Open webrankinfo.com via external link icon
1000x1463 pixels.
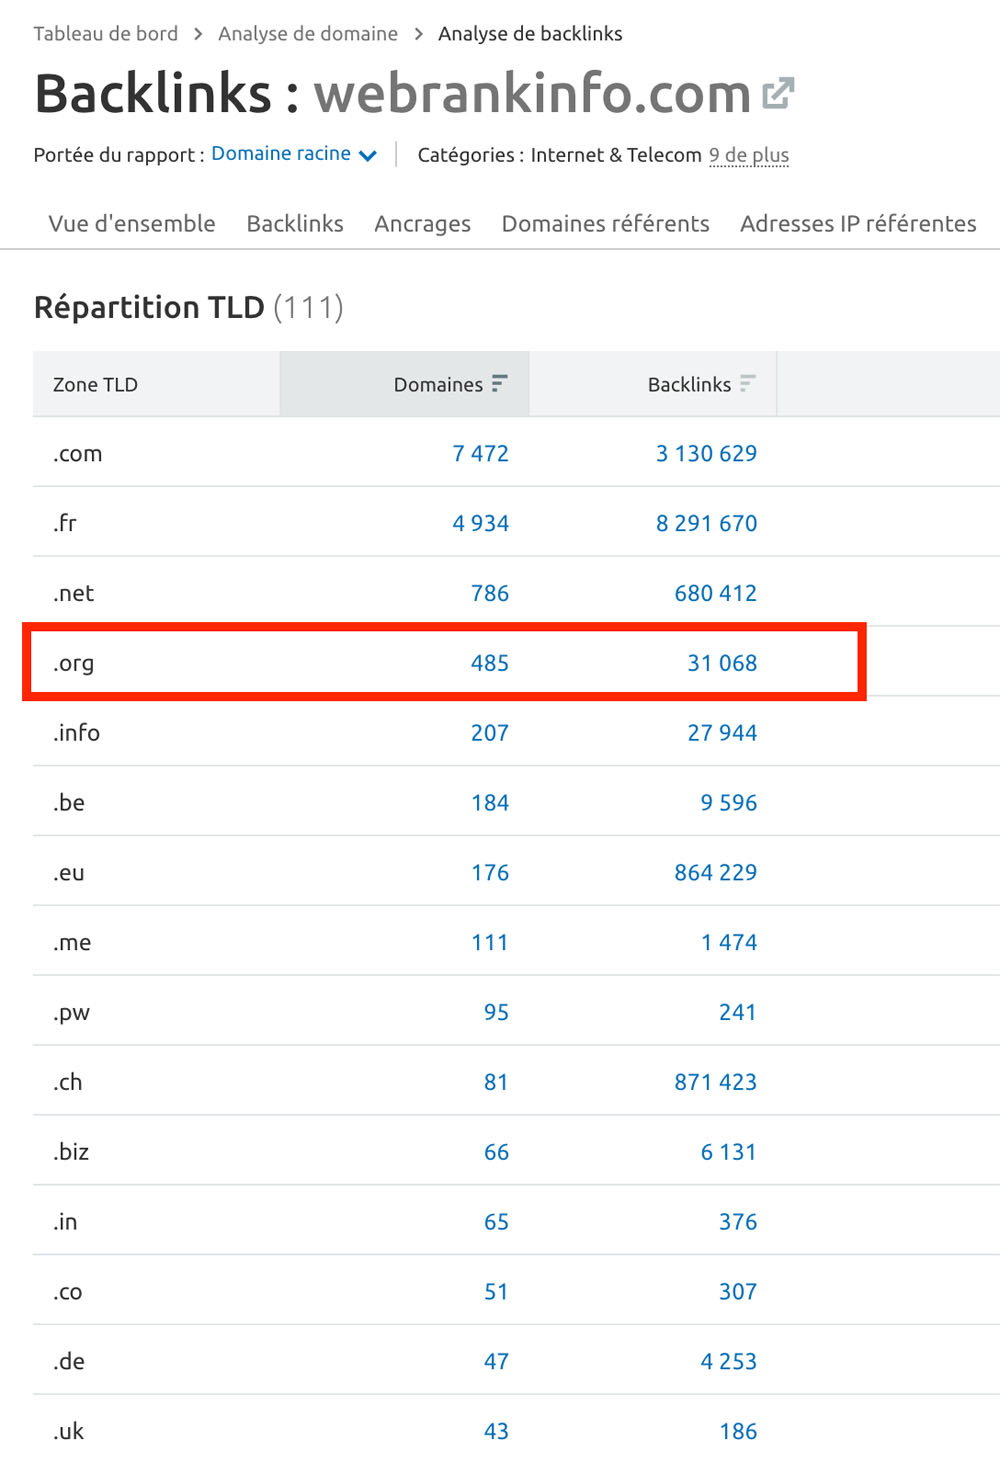coord(778,94)
